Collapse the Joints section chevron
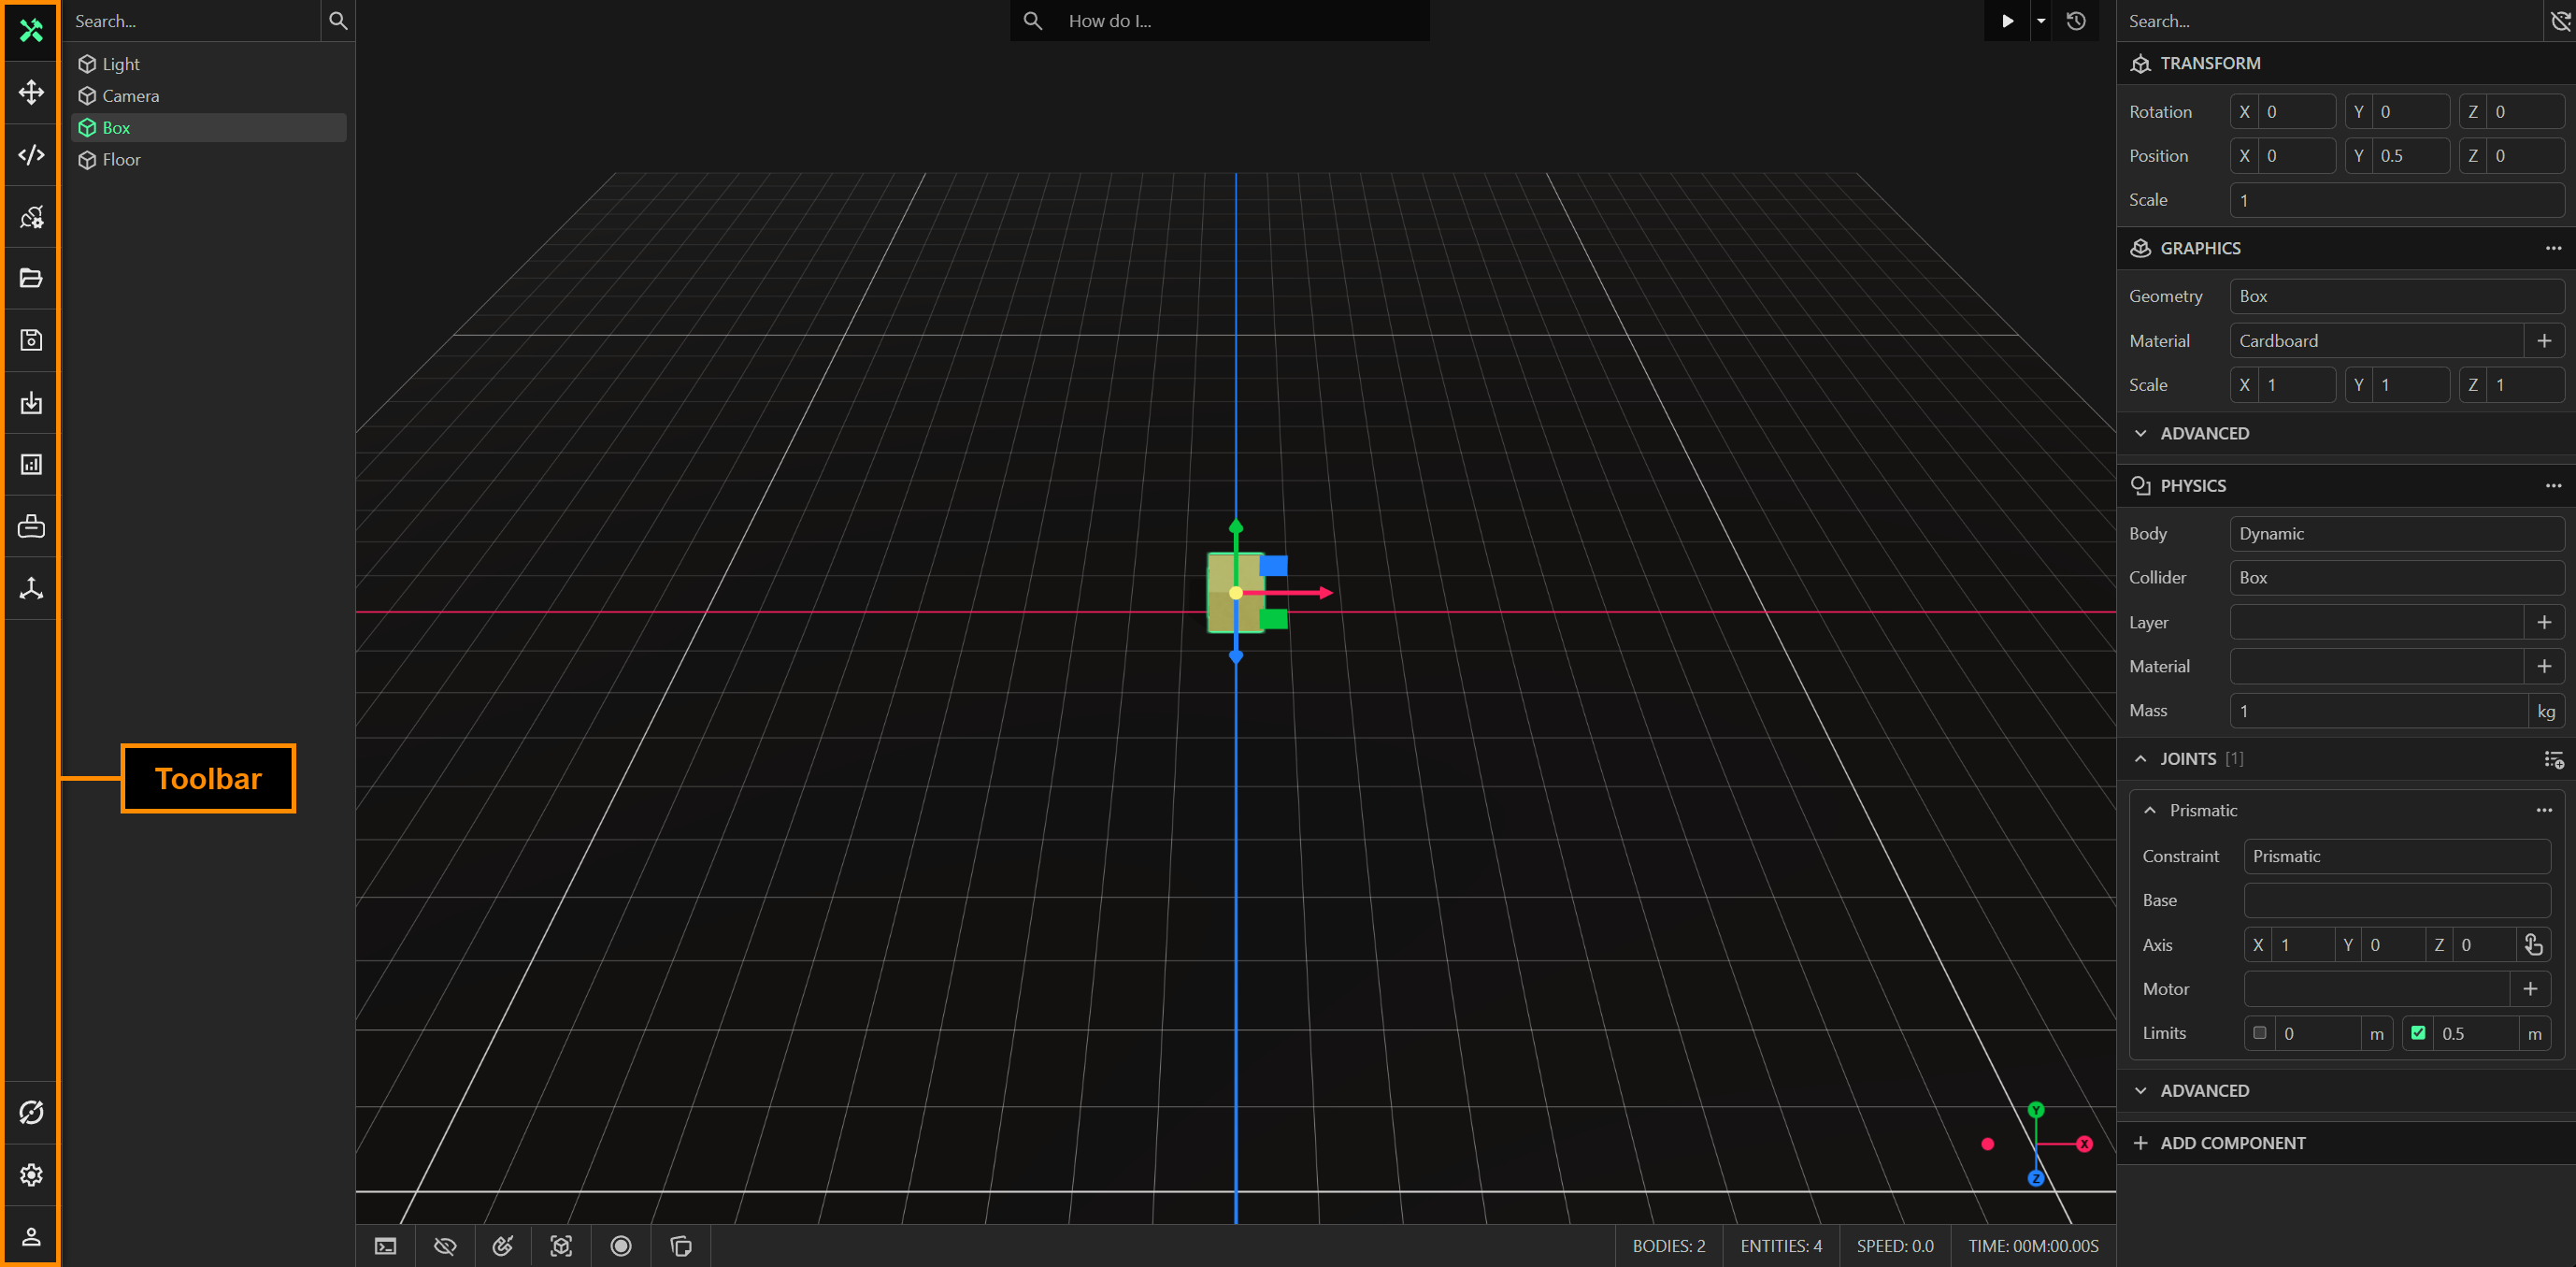 tap(2140, 759)
